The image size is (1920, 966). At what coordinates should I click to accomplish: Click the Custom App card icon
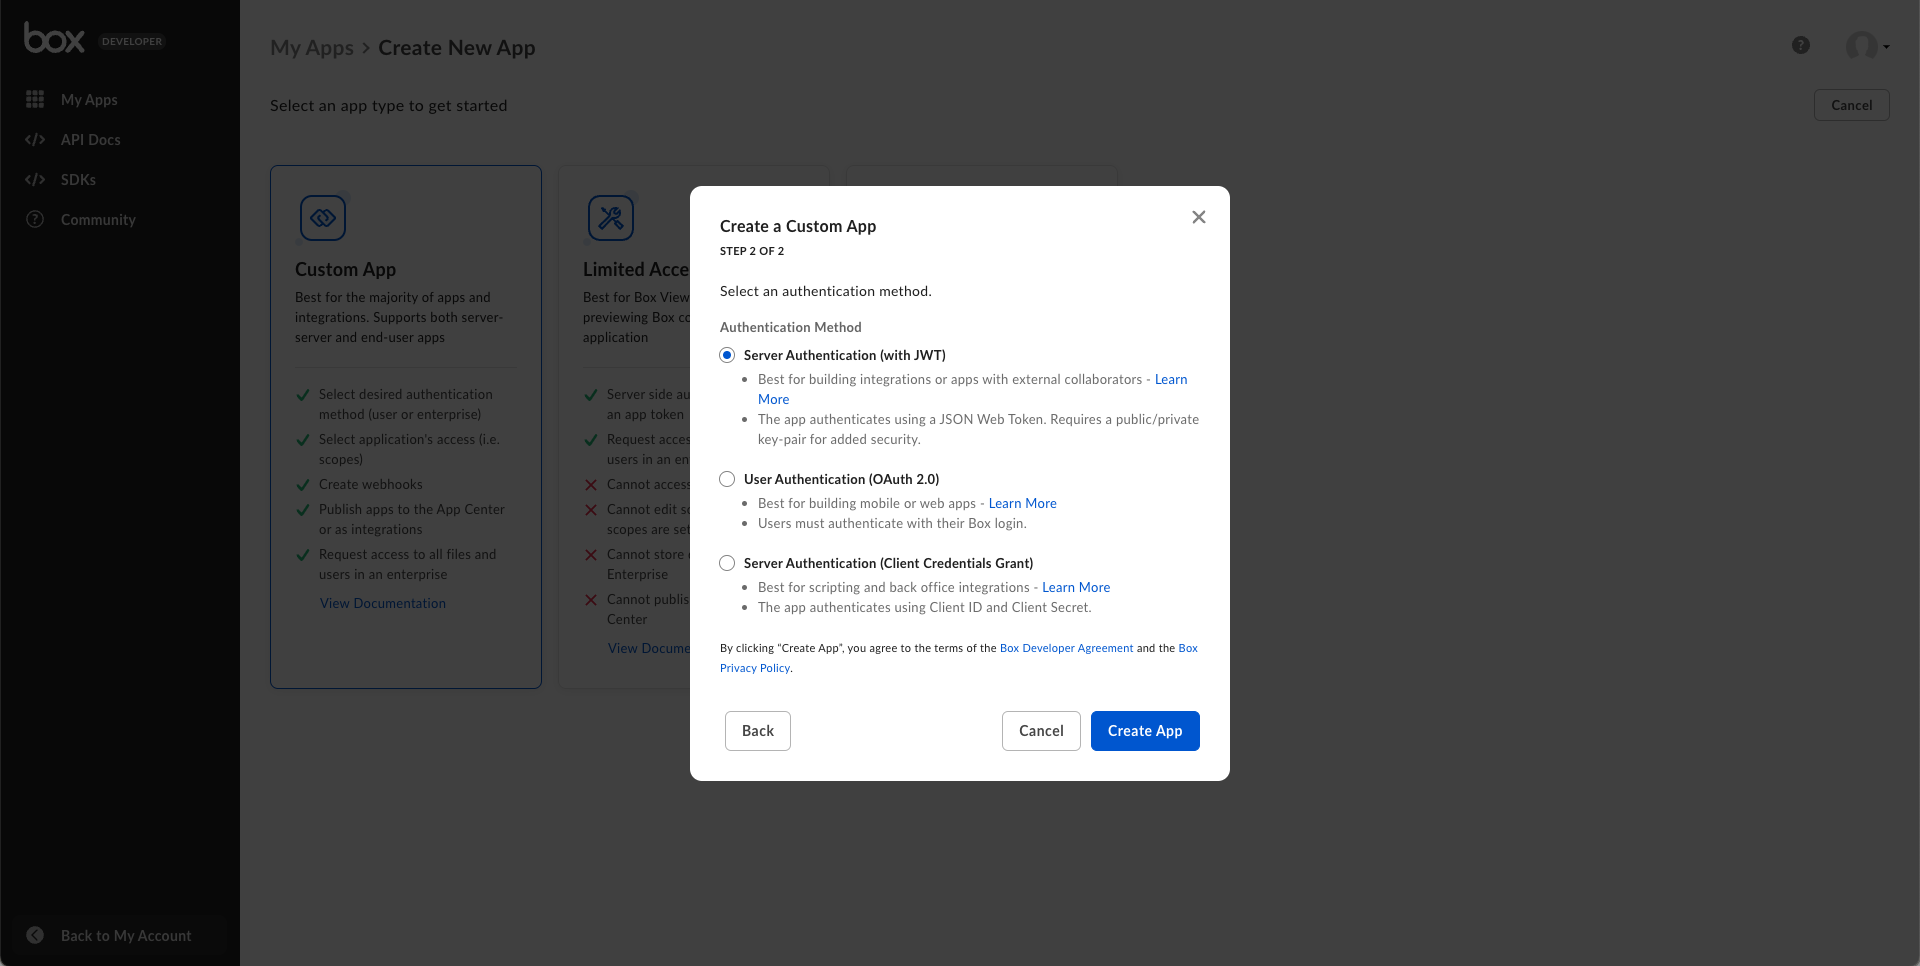(322, 217)
